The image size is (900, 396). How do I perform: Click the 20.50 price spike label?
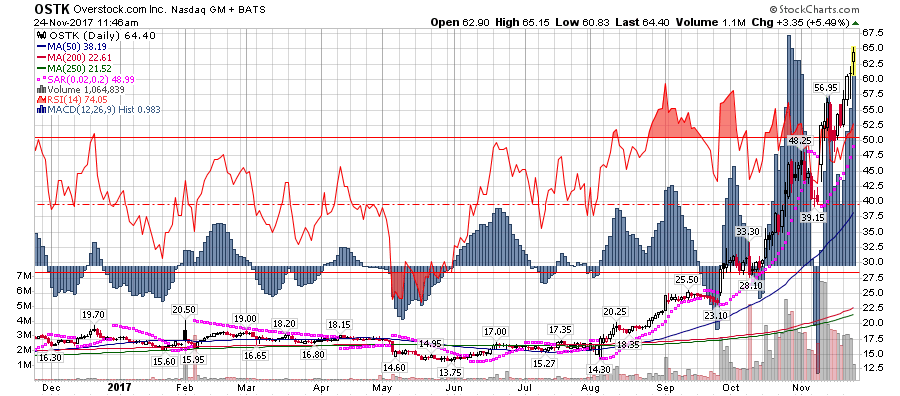pos(184,309)
